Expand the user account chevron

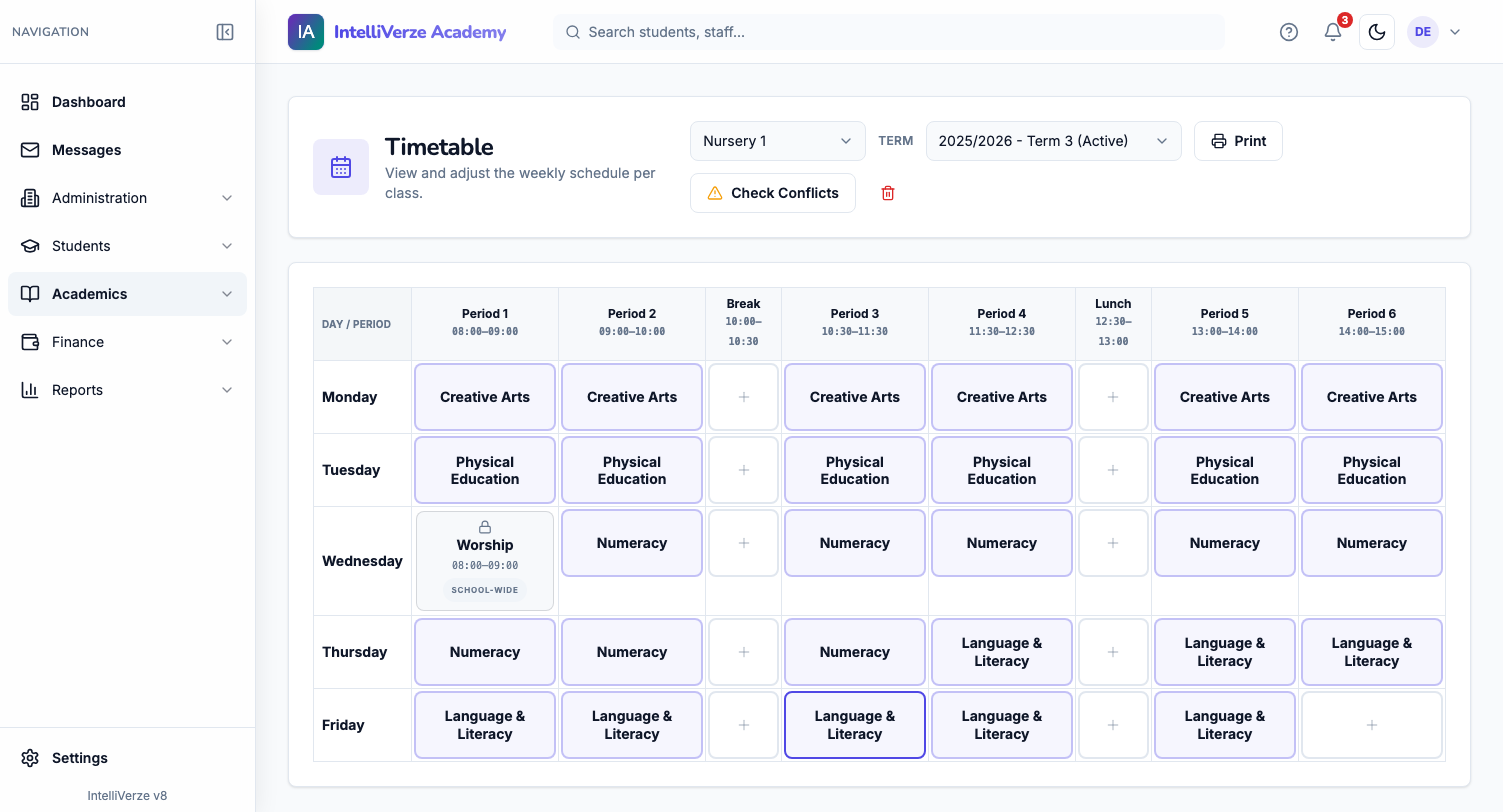pos(1455,32)
